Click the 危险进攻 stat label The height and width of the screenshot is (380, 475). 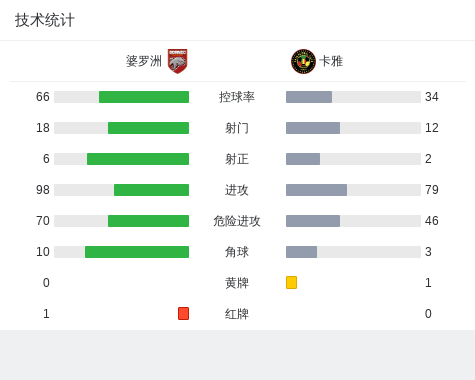(x=237, y=221)
